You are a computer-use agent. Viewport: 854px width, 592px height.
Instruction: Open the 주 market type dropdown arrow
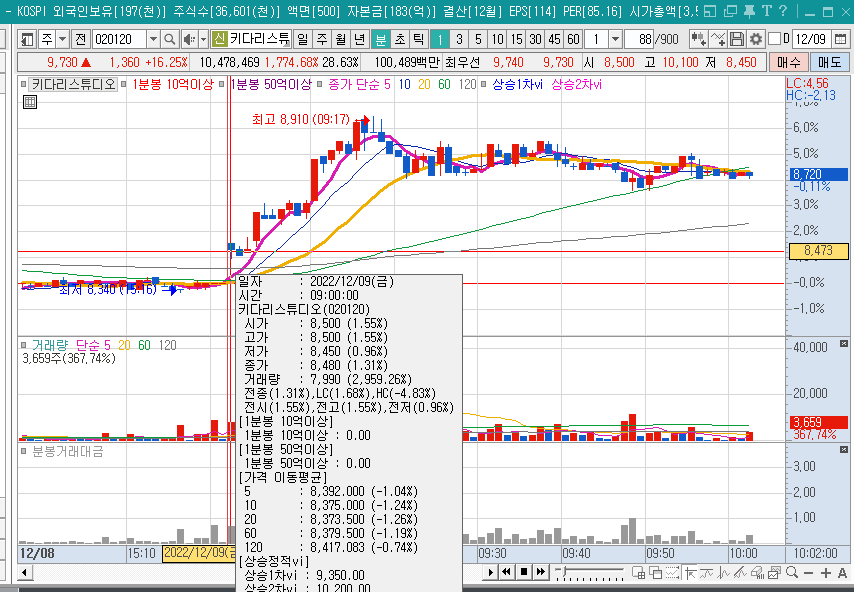point(63,39)
